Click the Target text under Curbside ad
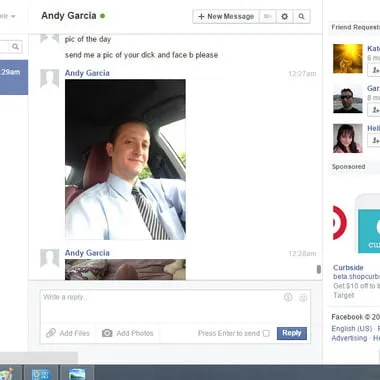Image resolution: width=380 pixels, height=380 pixels. click(344, 295)
